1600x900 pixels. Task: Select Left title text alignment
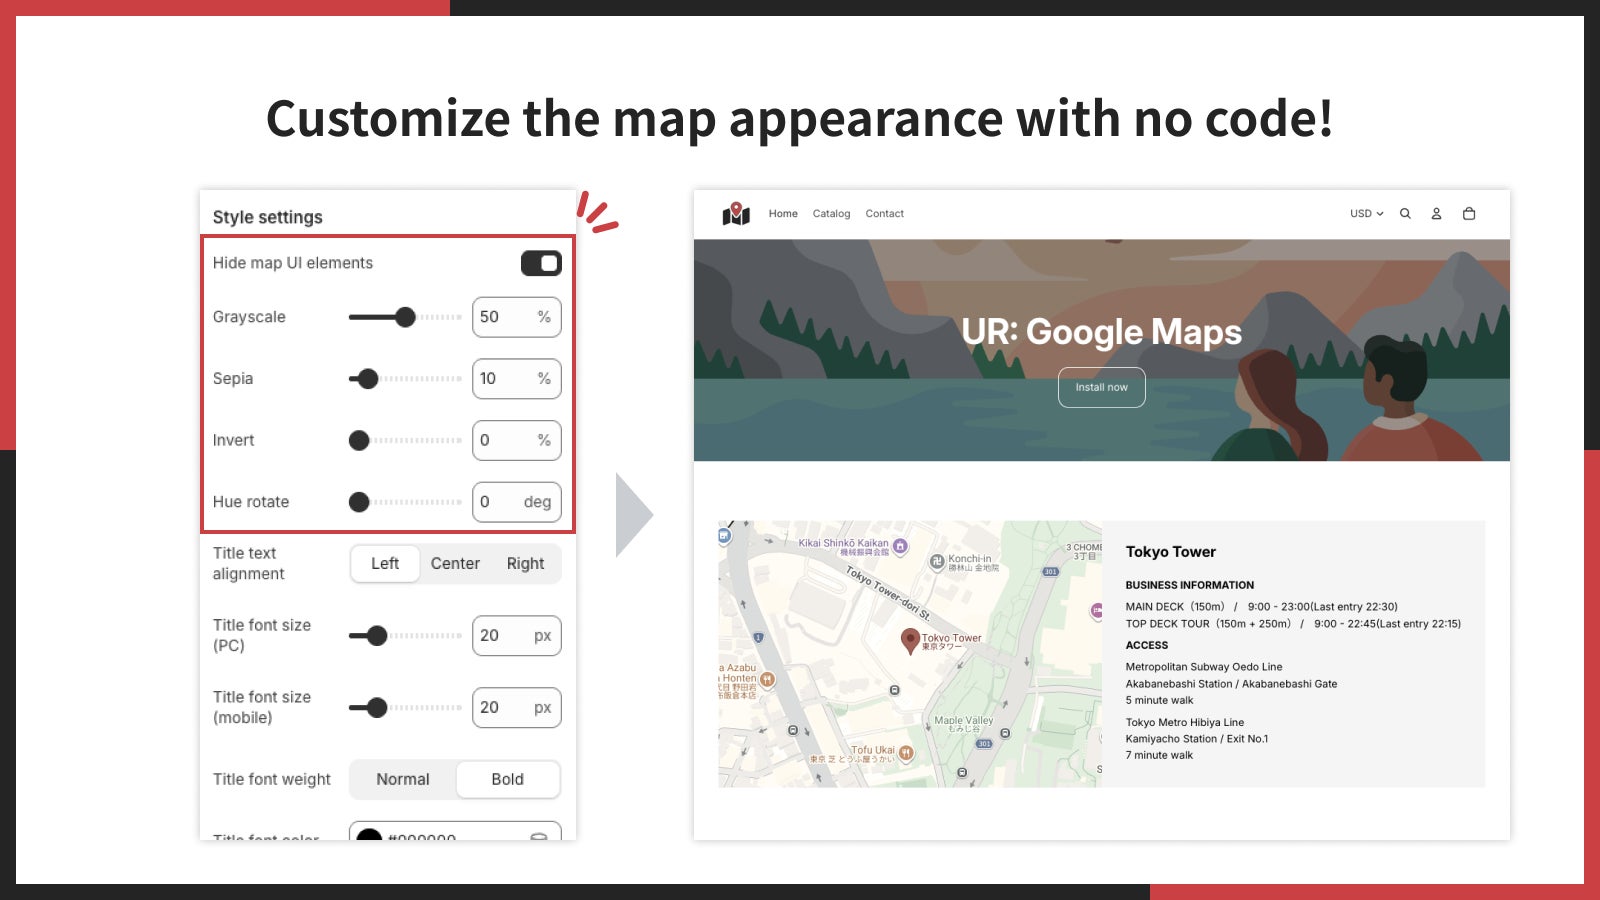pos(385,564)
